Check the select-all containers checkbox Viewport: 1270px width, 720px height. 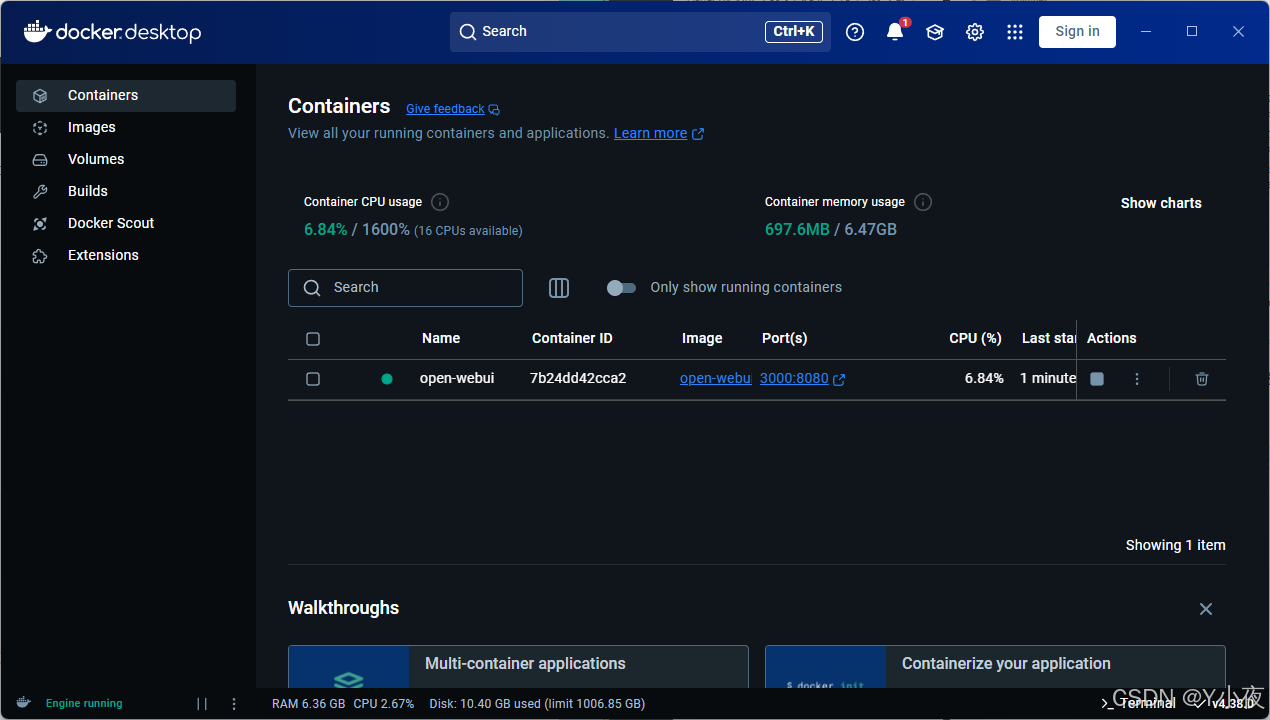[313, 339]
